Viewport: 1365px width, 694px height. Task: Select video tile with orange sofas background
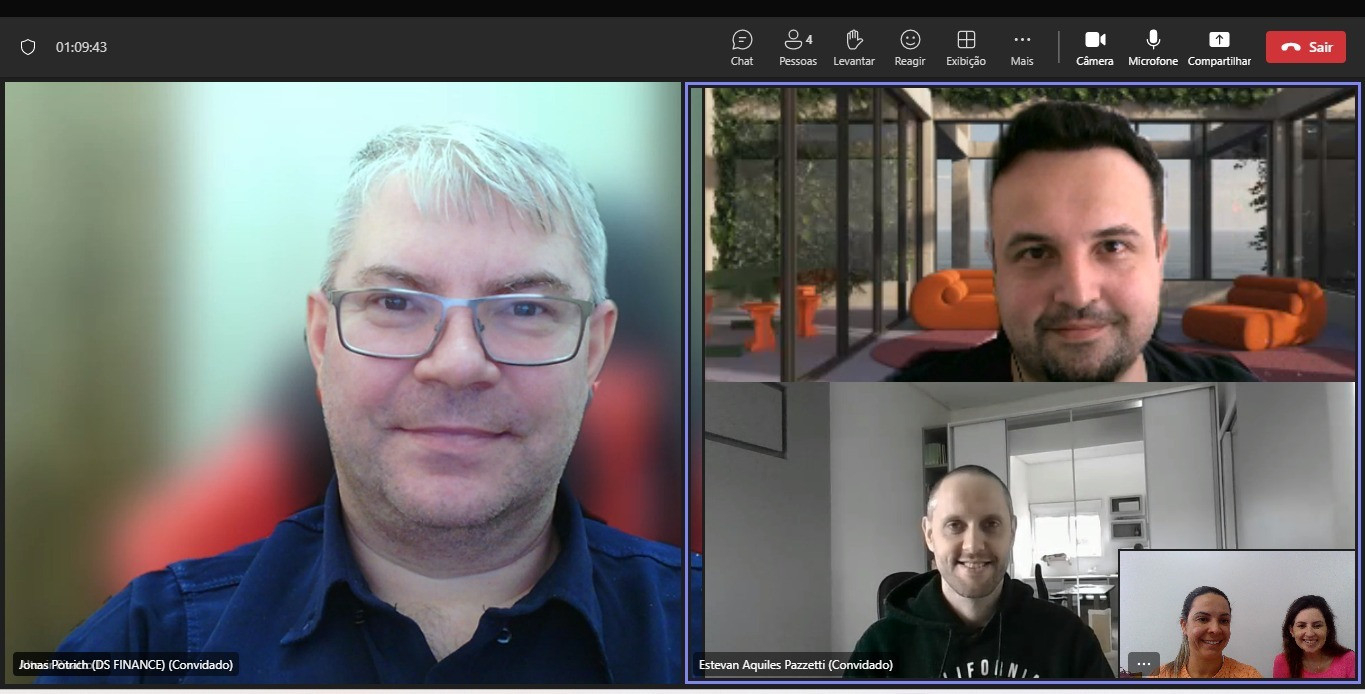[1029, 235]
